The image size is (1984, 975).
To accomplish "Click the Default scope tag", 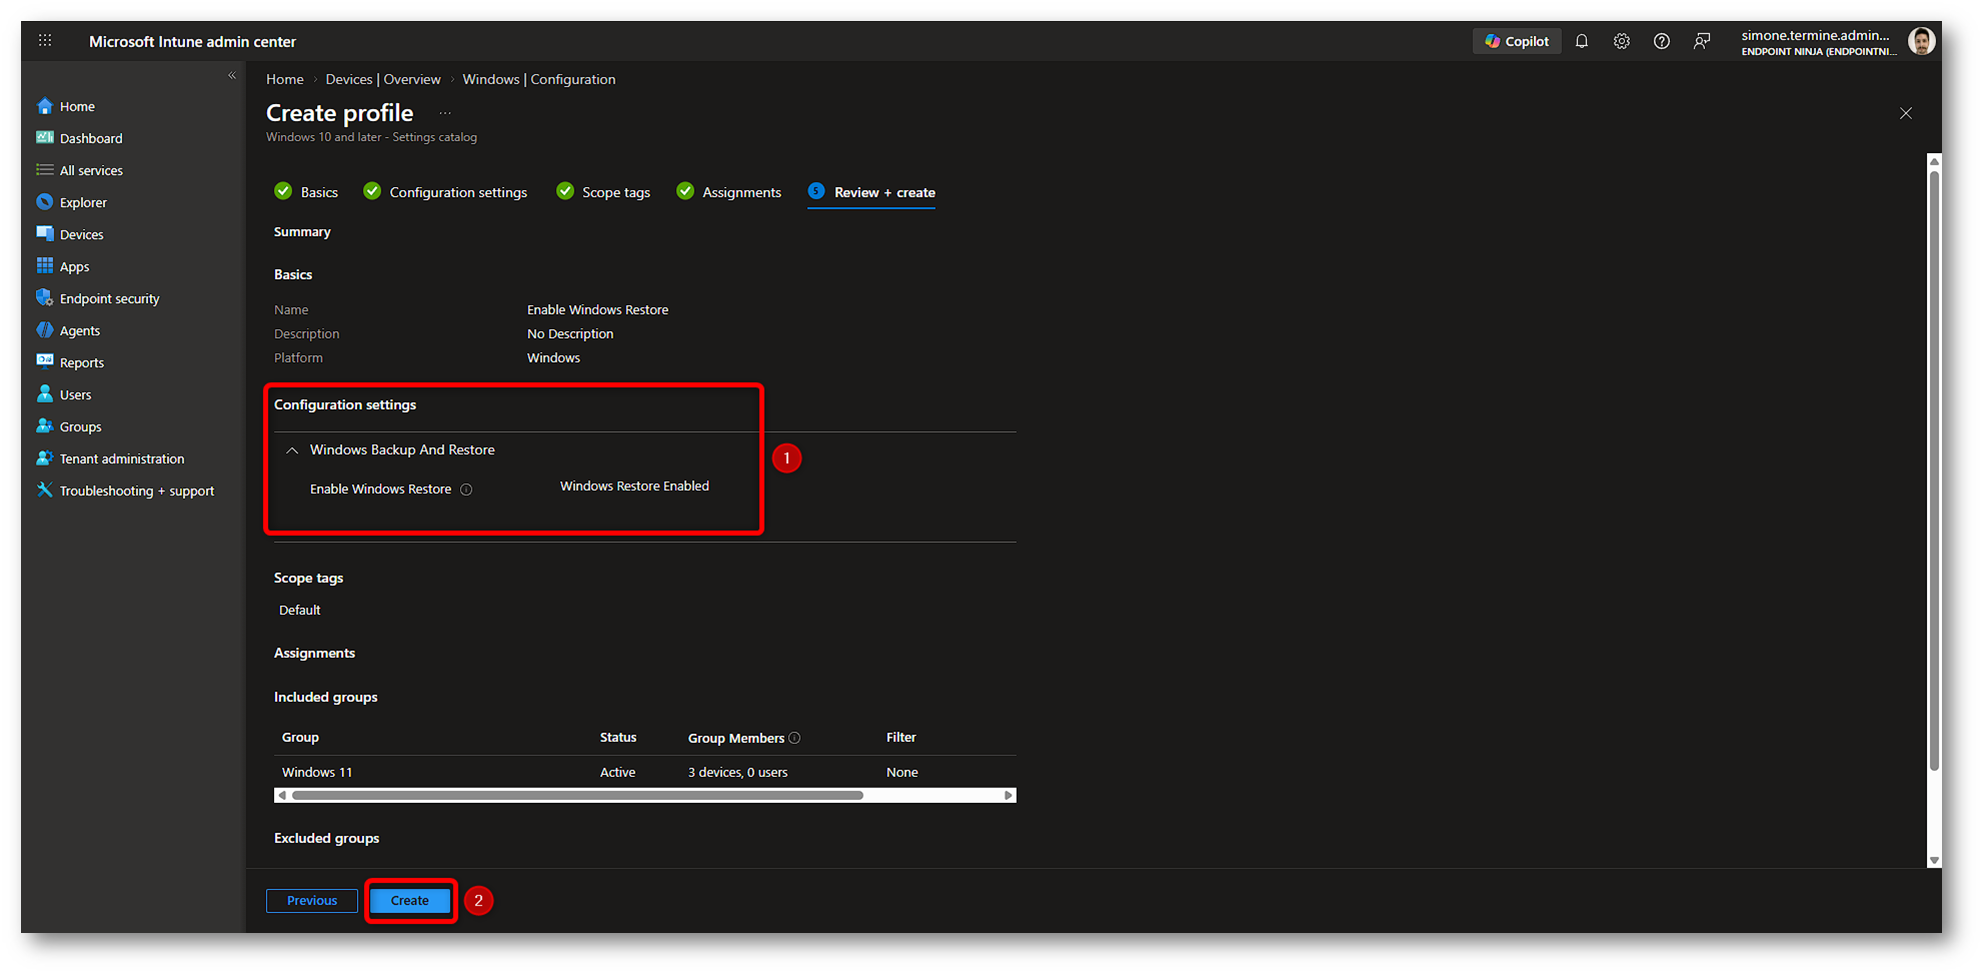I will coord(300,610).
